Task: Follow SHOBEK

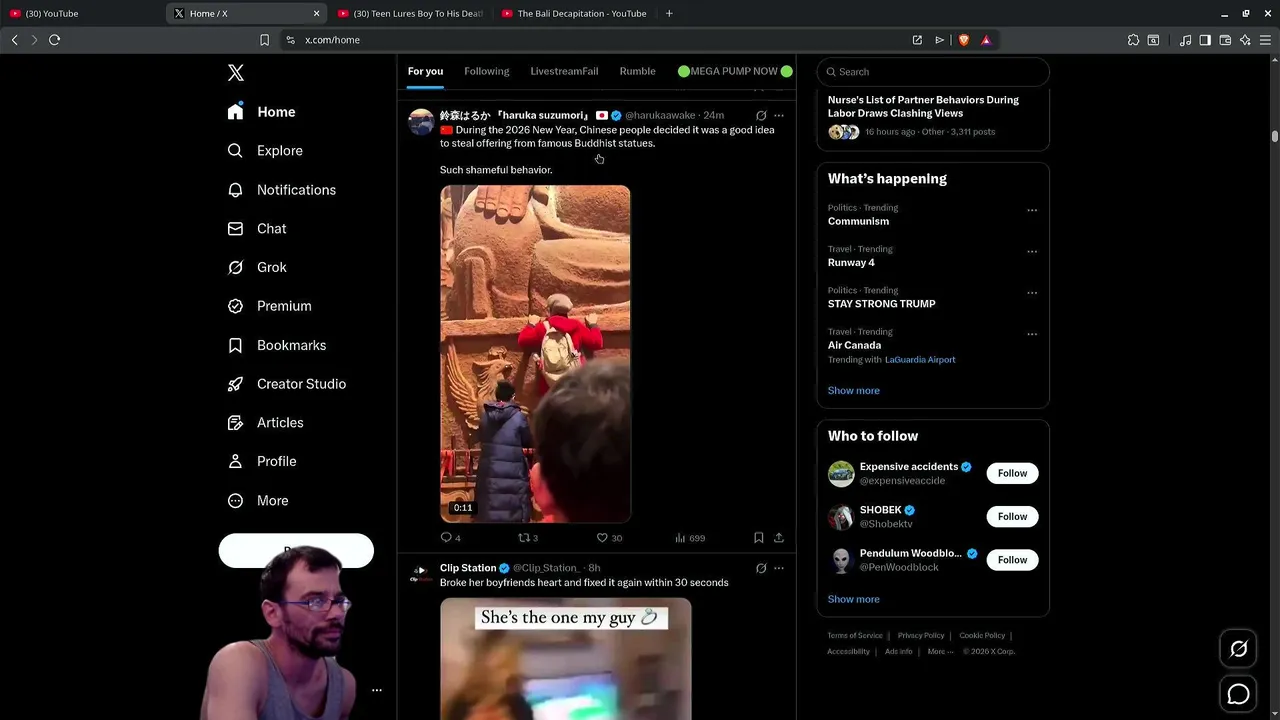Action: tap(1012, 516)
